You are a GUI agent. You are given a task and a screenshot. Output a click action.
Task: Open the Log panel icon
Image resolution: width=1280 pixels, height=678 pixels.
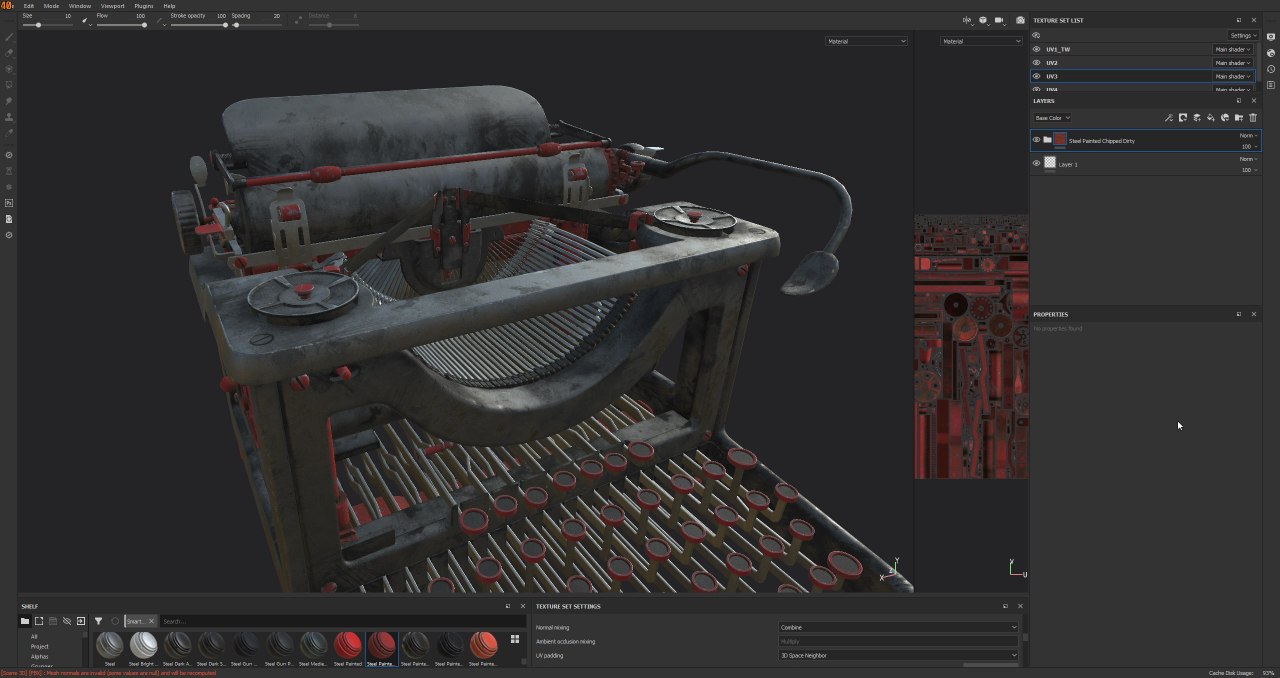tap(1270, 85)
